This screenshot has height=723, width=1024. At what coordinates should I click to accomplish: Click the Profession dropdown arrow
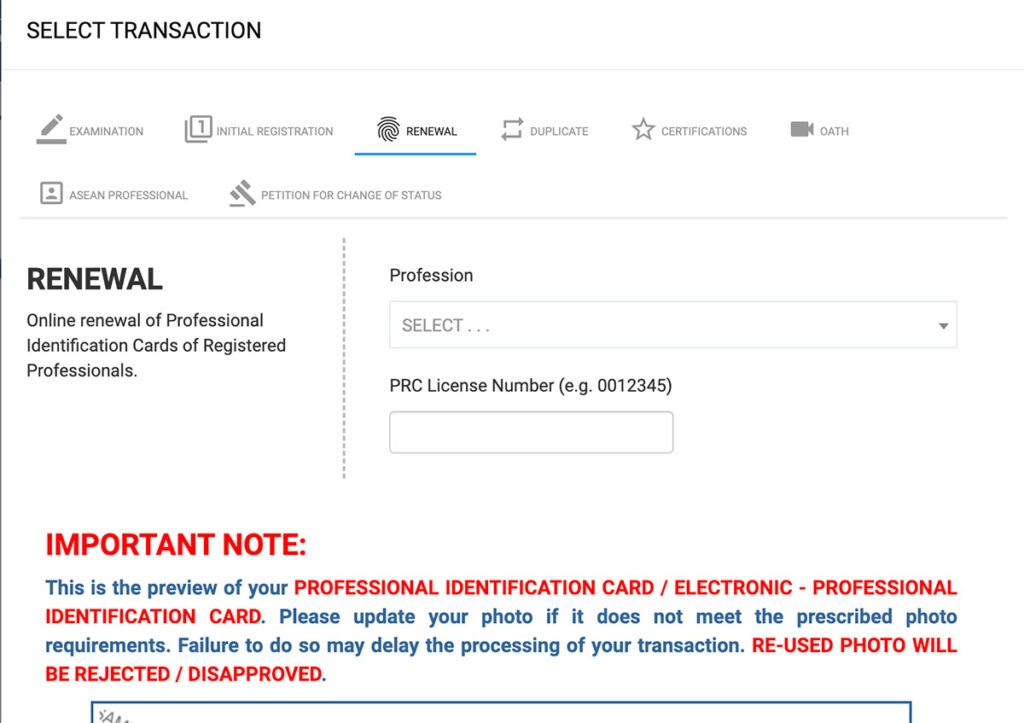[x=942, y=326]
